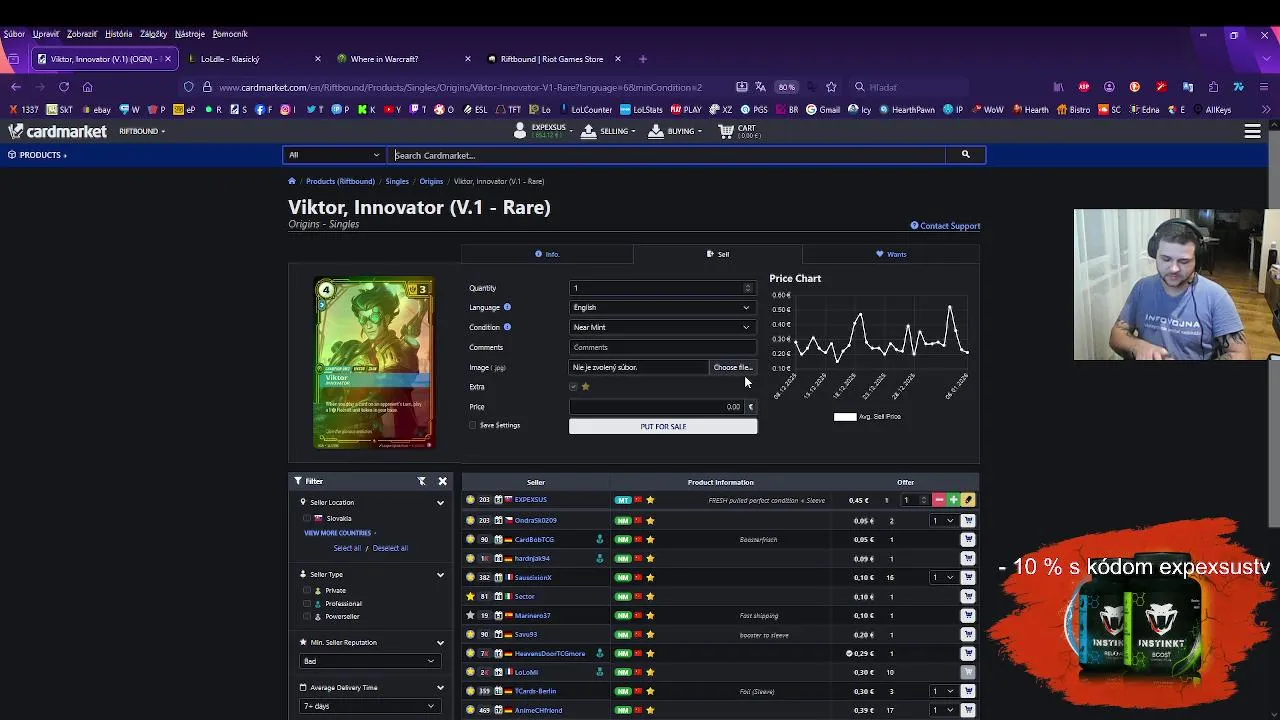Image resolution: width=1280 pixels, height=720 pixels.
Task: Add Sector offer to cart
Action: pos(968,596)
